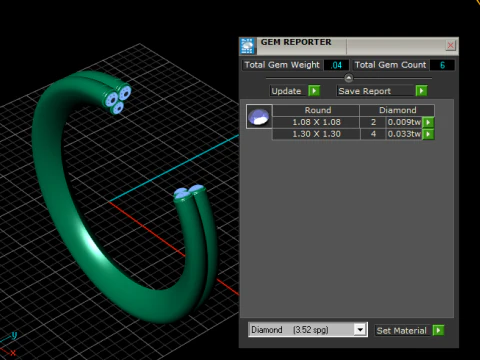Click the Update label
480x360 pixels.
[286, 91]
